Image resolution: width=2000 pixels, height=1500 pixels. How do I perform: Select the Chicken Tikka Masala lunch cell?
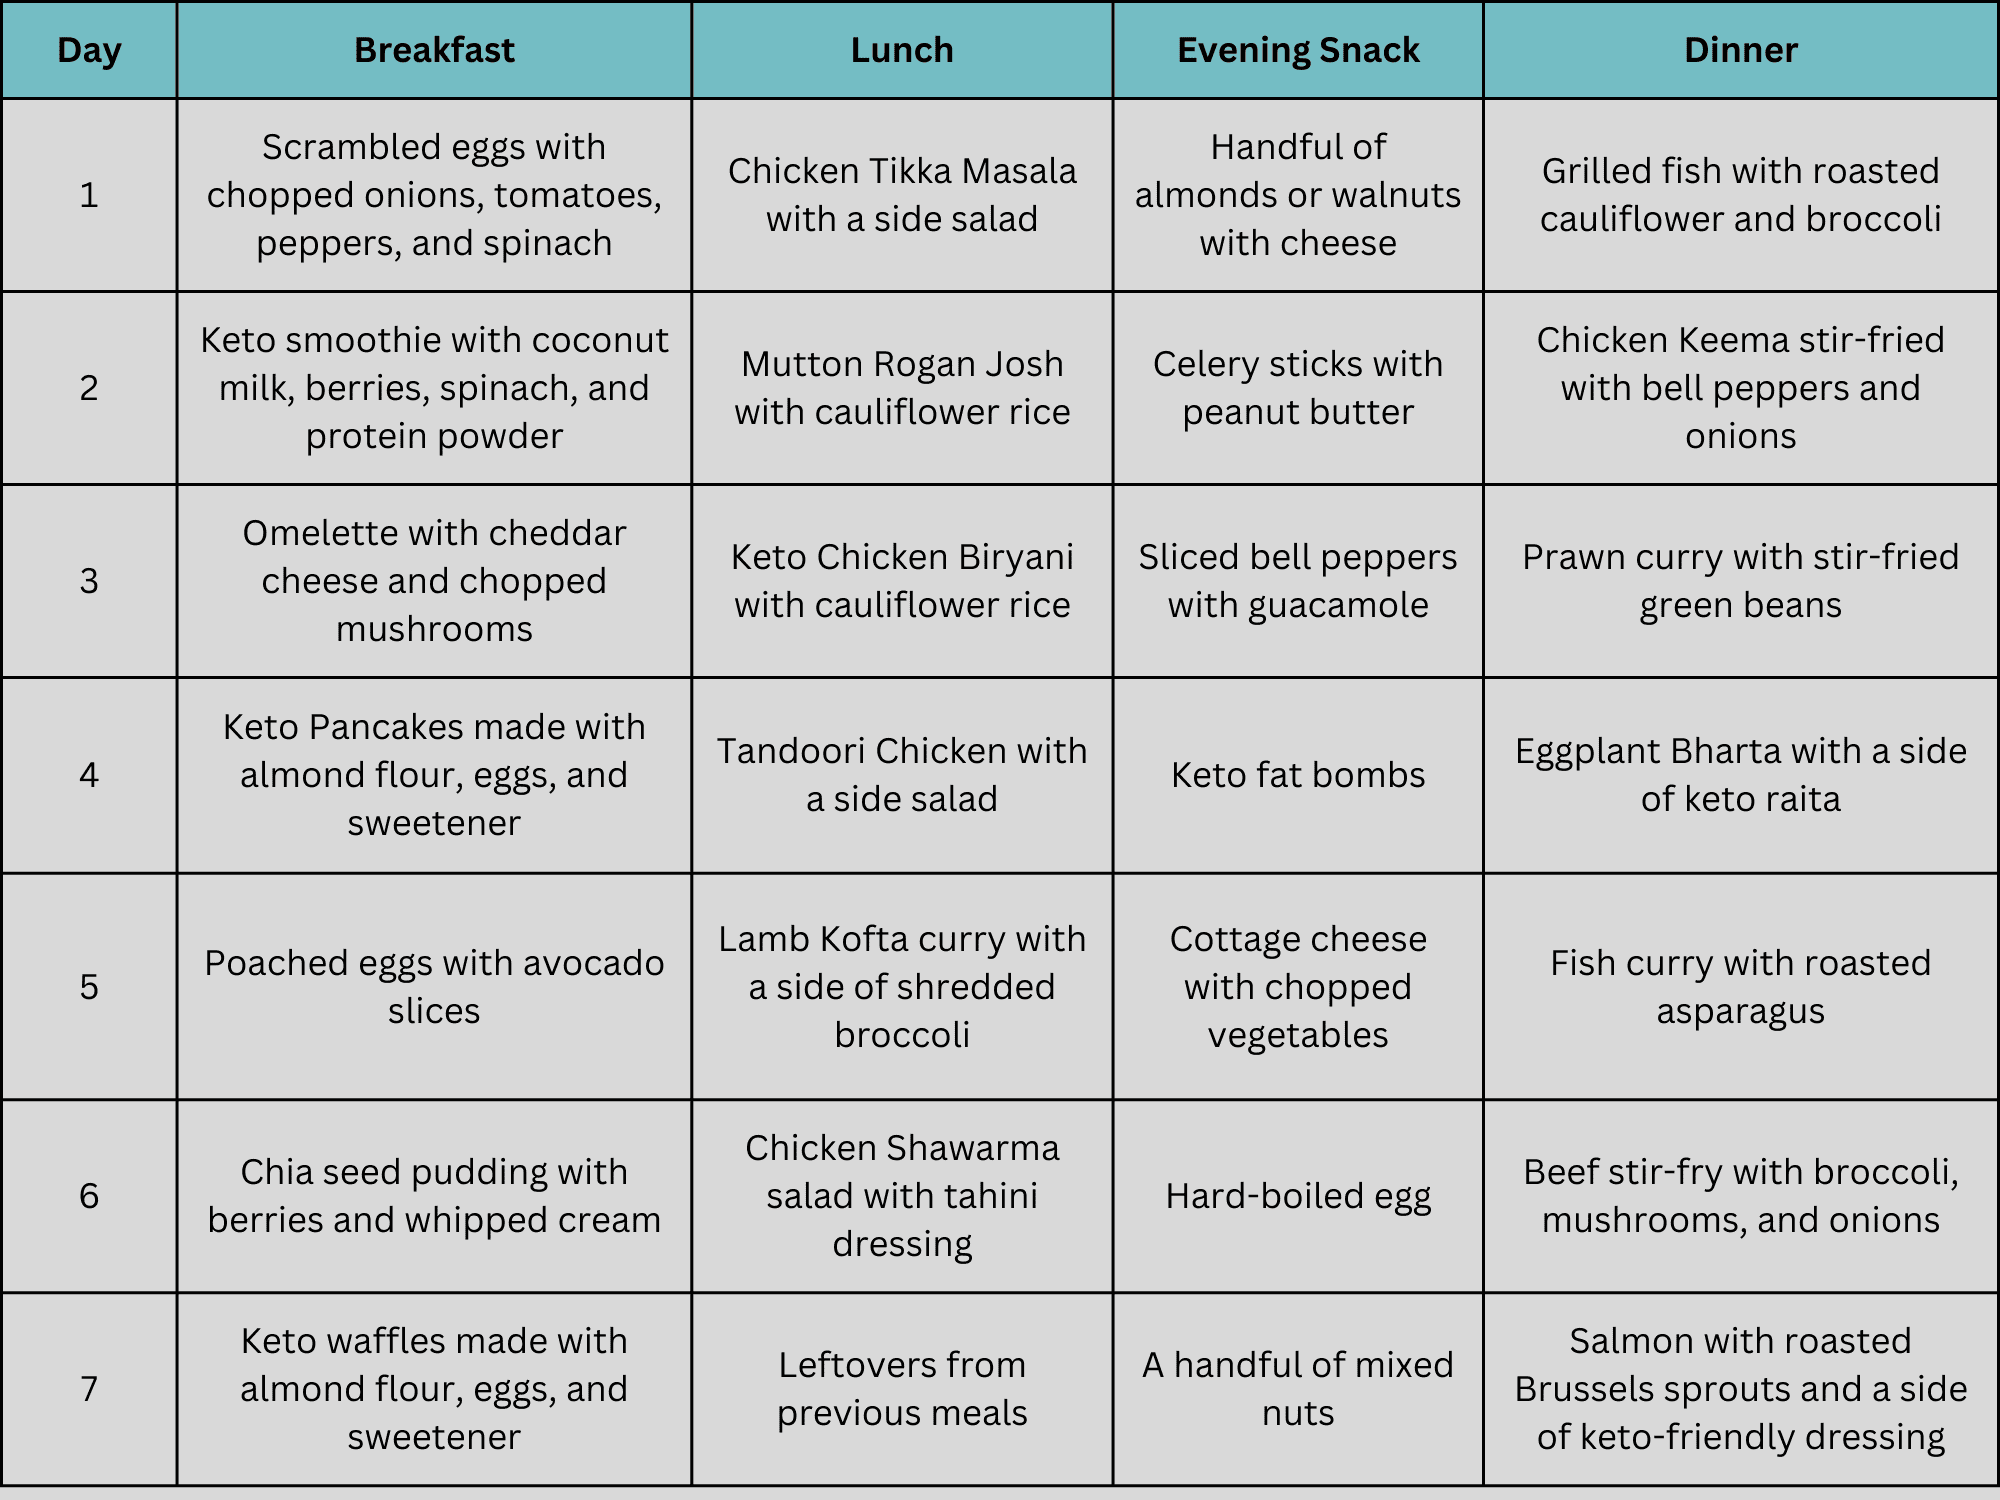[x=902, y=195]
